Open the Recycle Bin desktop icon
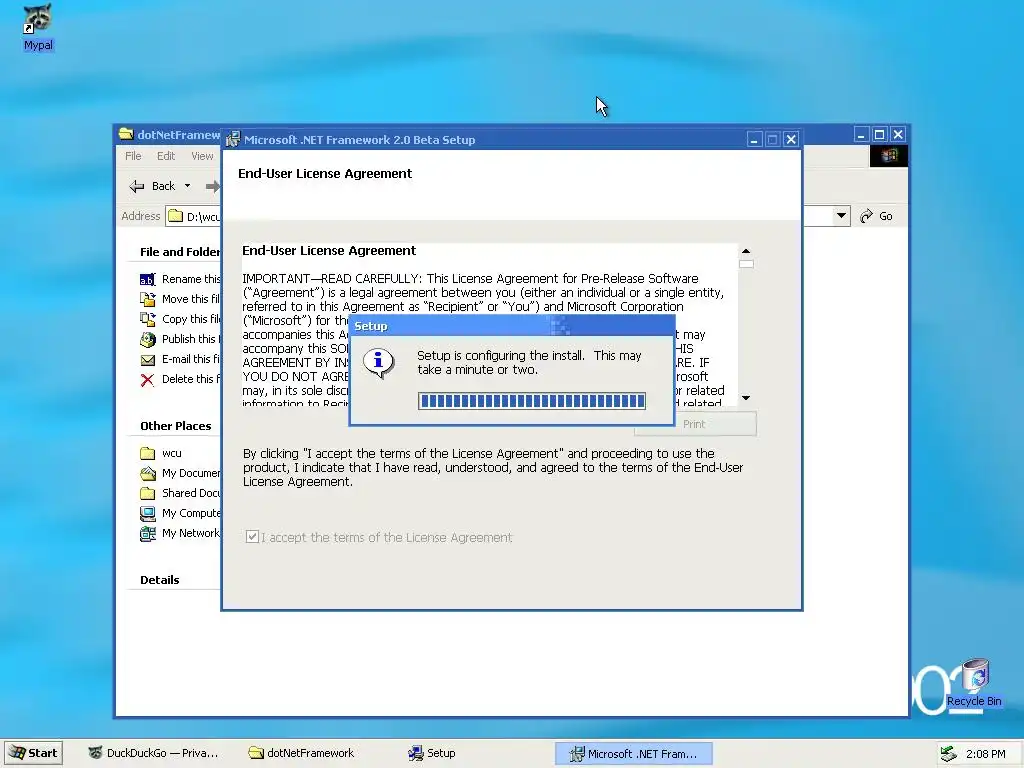 coord(976,675)
